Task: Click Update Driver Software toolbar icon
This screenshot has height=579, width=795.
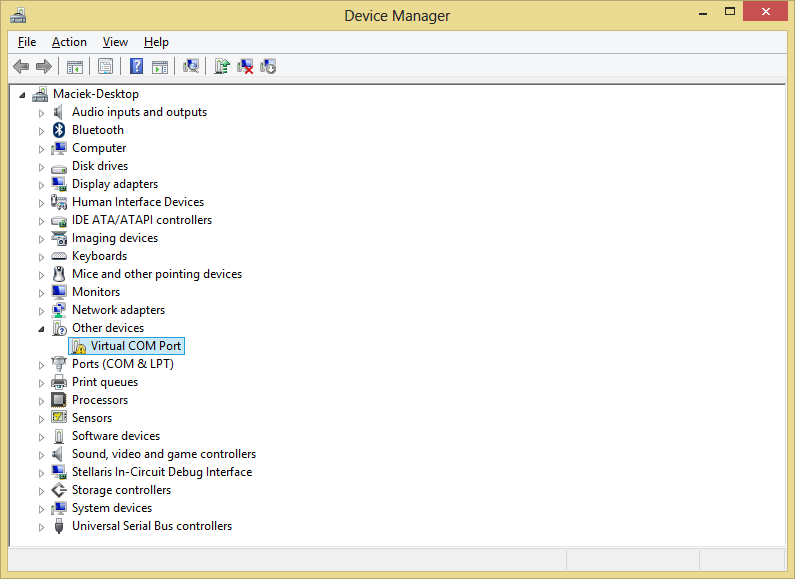Action: pos(221,66)
